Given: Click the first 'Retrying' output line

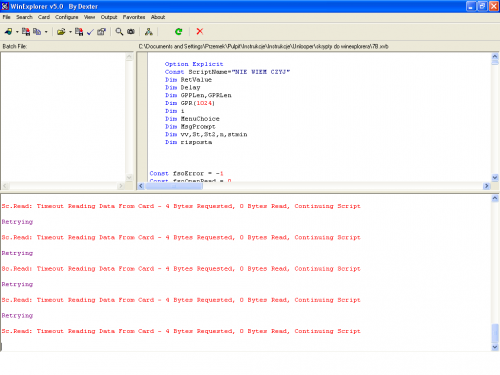Looking at the screenshot, I should [17, 222].
